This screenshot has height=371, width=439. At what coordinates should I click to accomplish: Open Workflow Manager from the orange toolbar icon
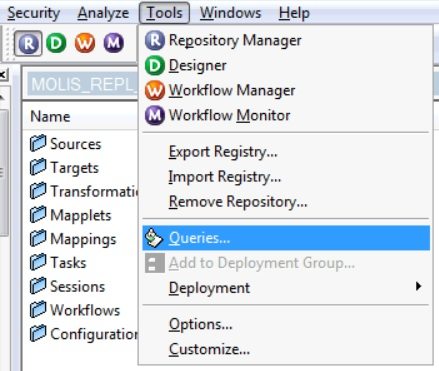(85, 43)
